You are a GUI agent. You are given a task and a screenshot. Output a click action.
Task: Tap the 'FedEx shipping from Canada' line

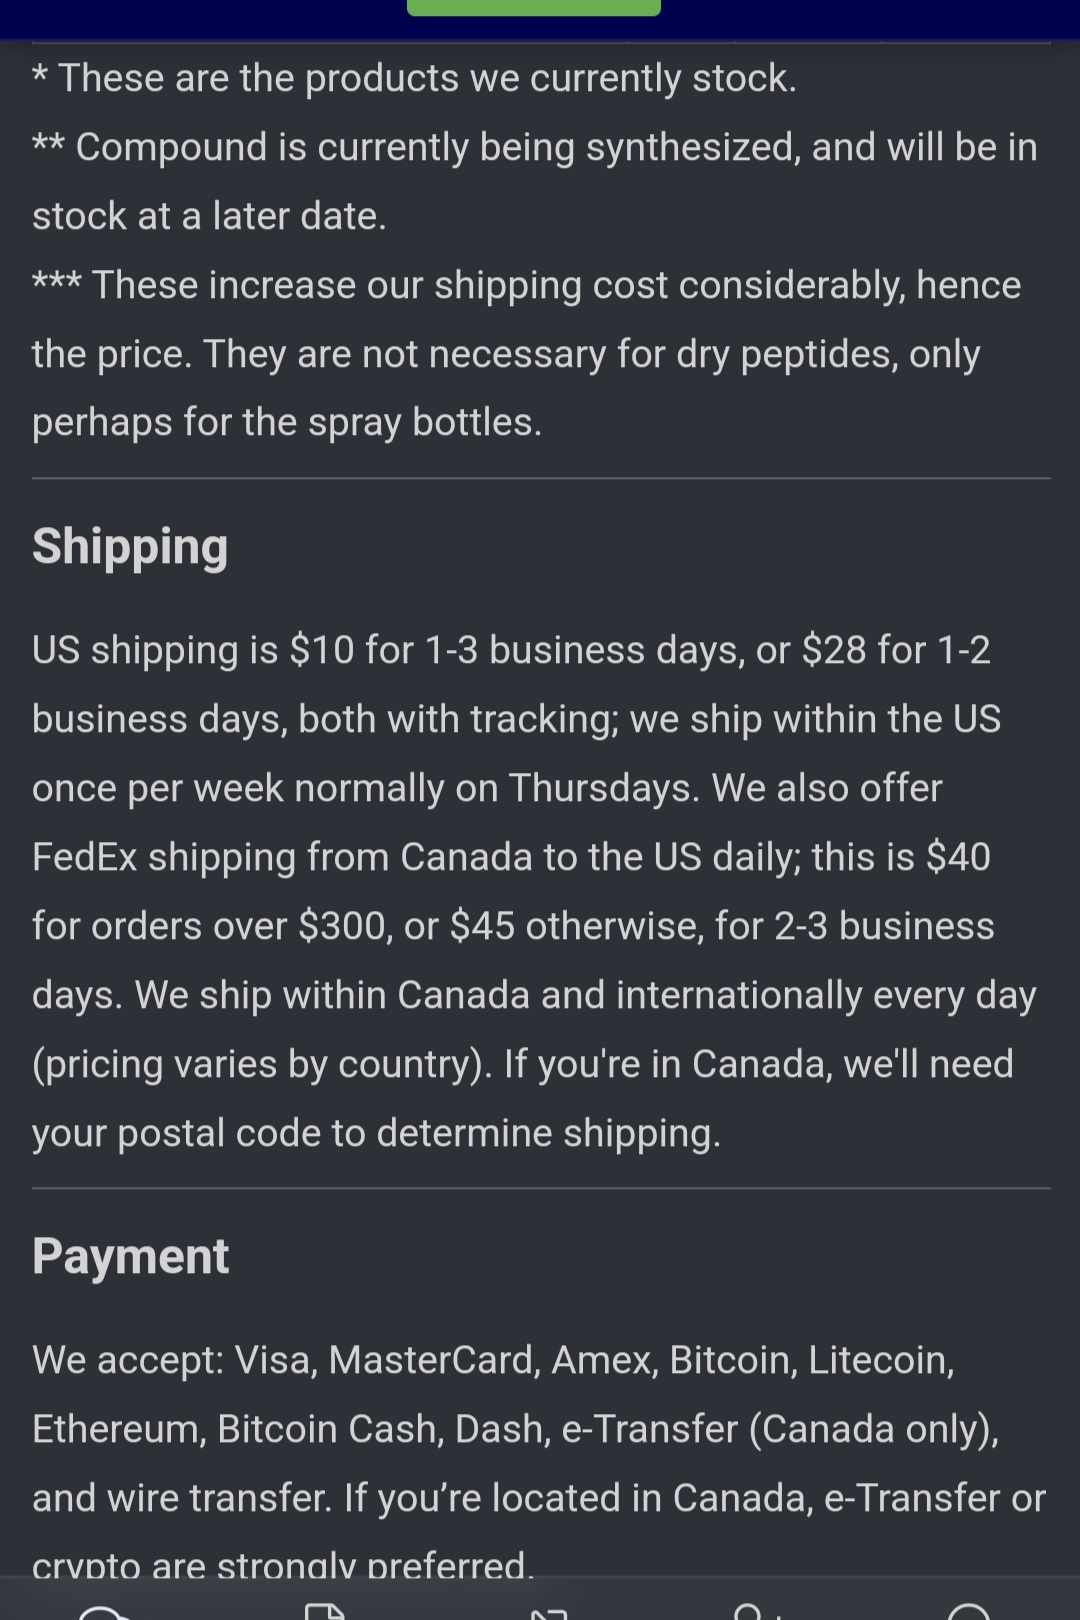pyautogui.click(x=511, y=858)
